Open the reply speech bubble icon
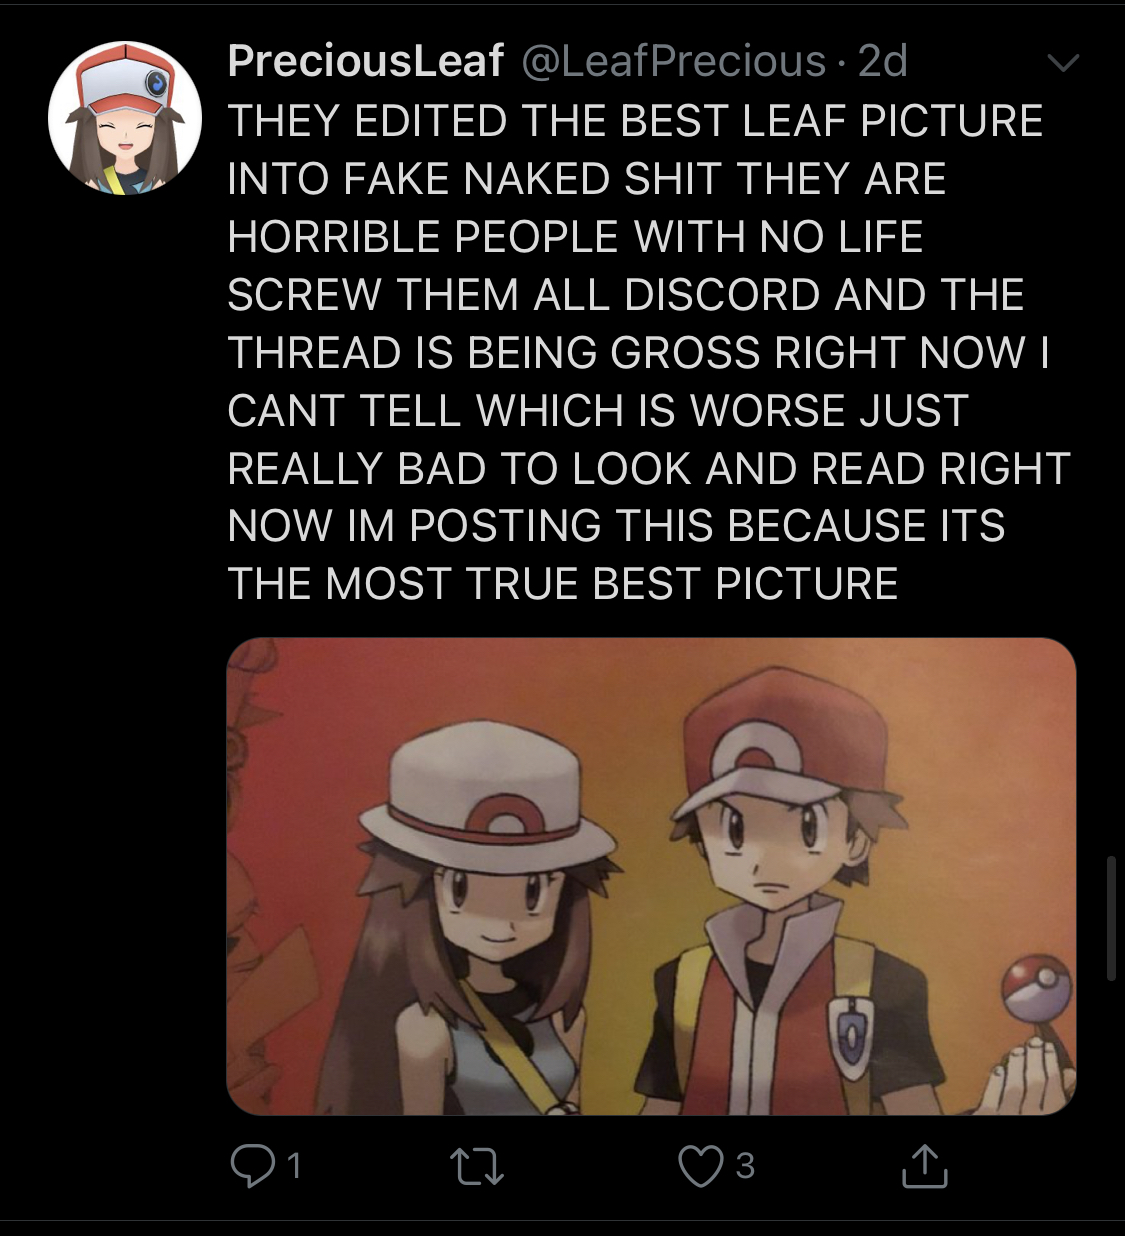This screenshot has width=1125, height=1236. (x=252, y=1166)
